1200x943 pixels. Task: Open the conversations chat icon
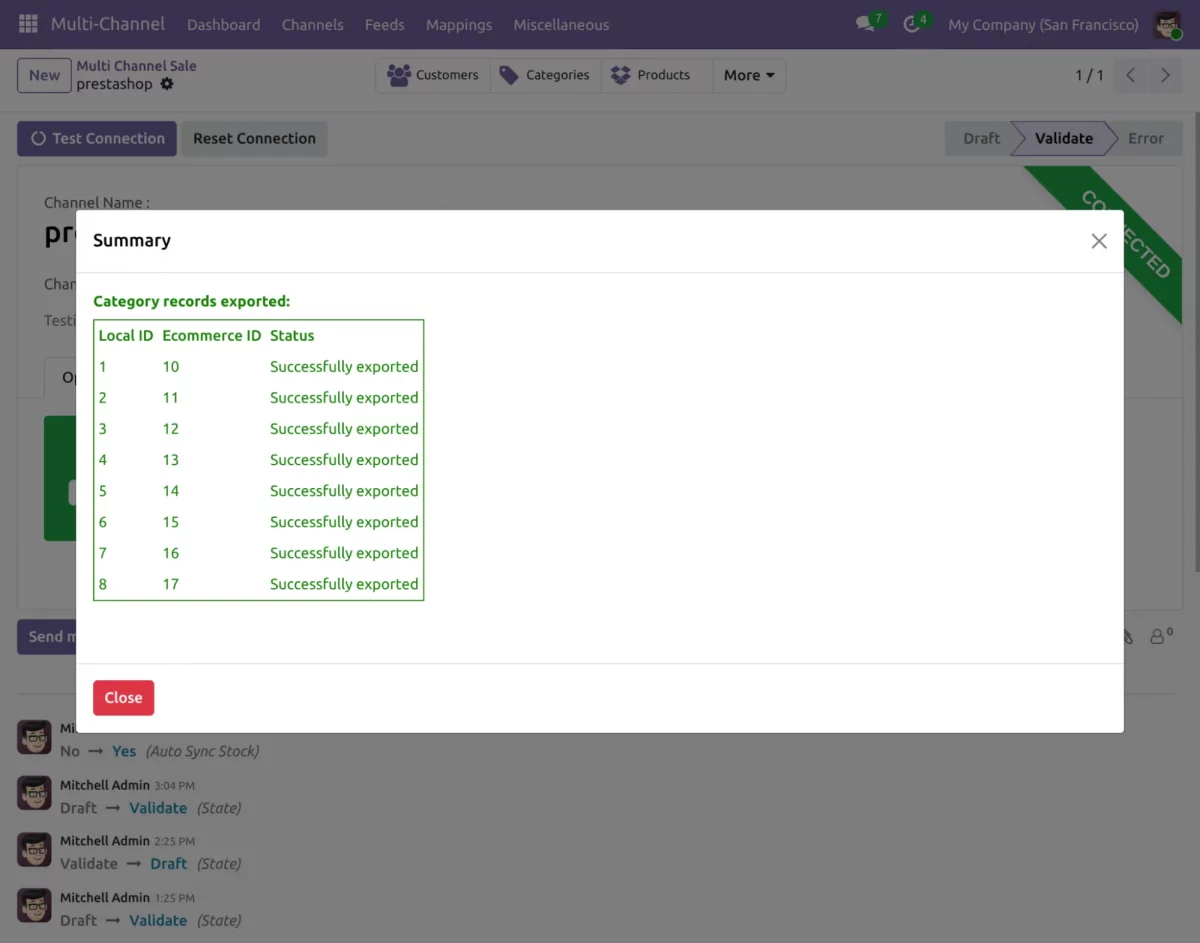click(865, 24)
